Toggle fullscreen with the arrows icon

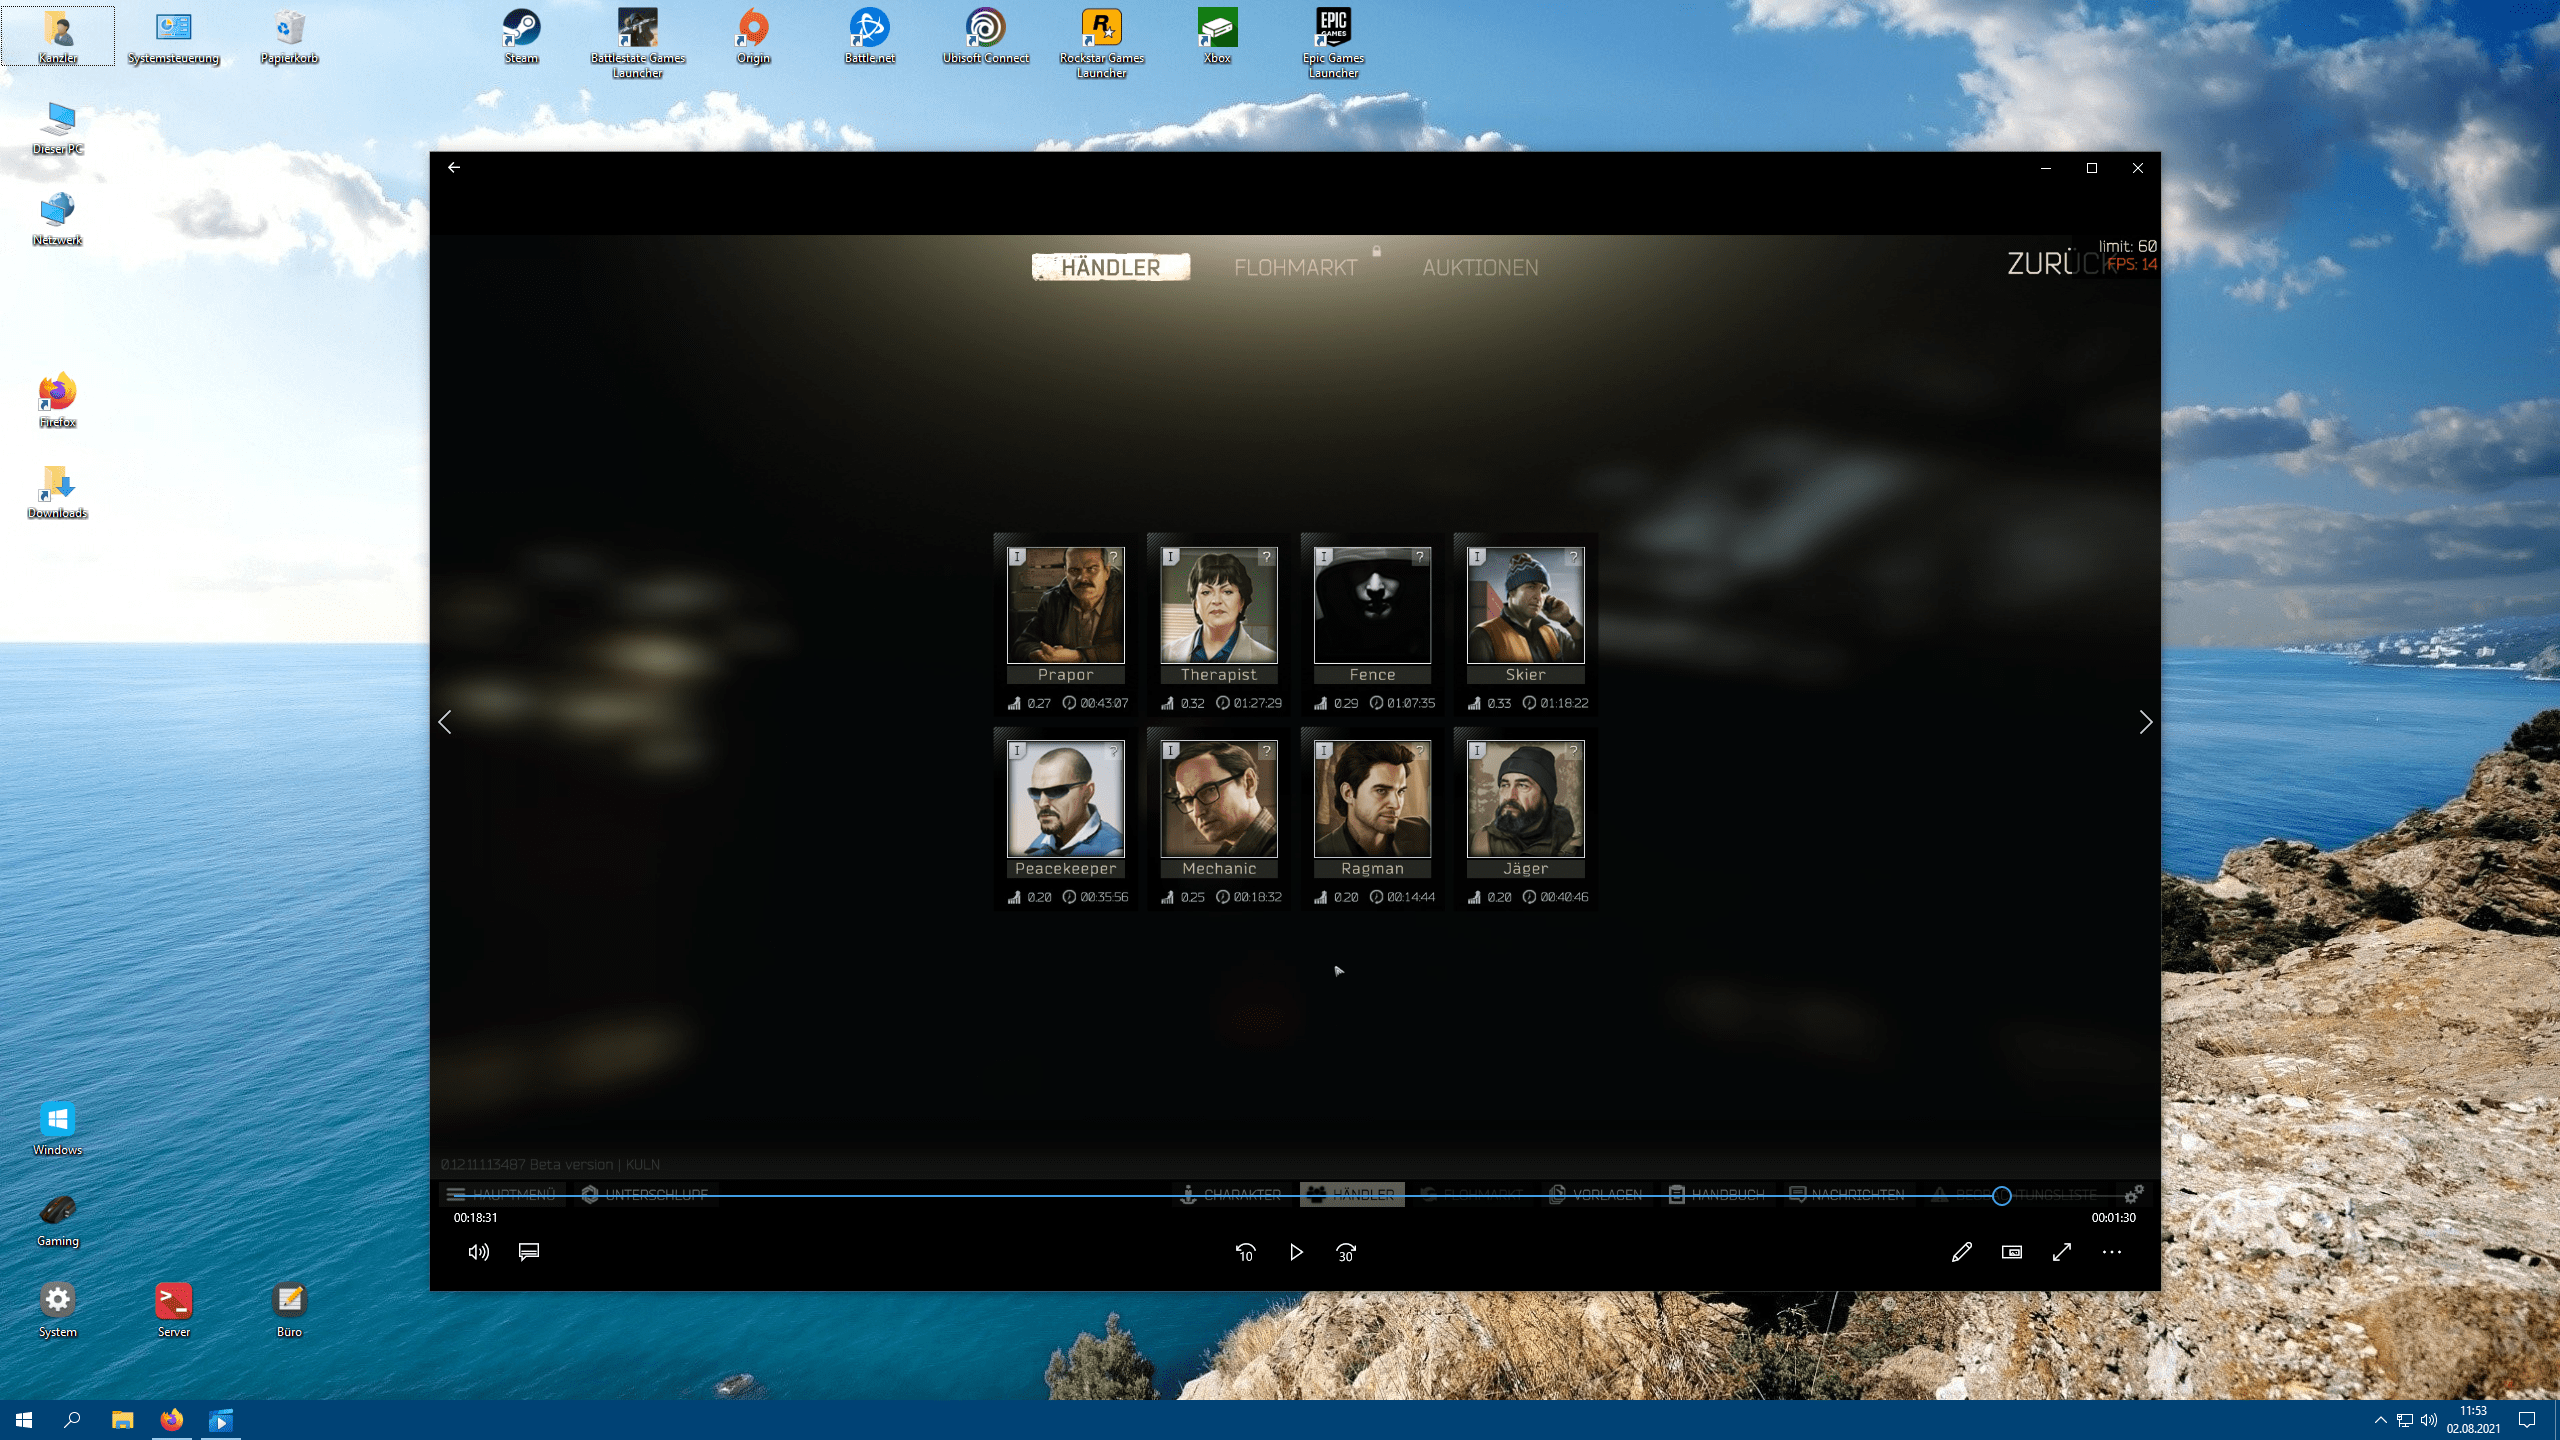(x=2062, y=1252)
